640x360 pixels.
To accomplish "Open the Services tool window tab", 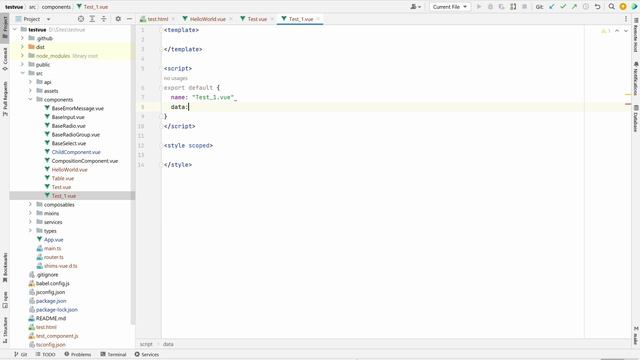I will click(147, 354).
